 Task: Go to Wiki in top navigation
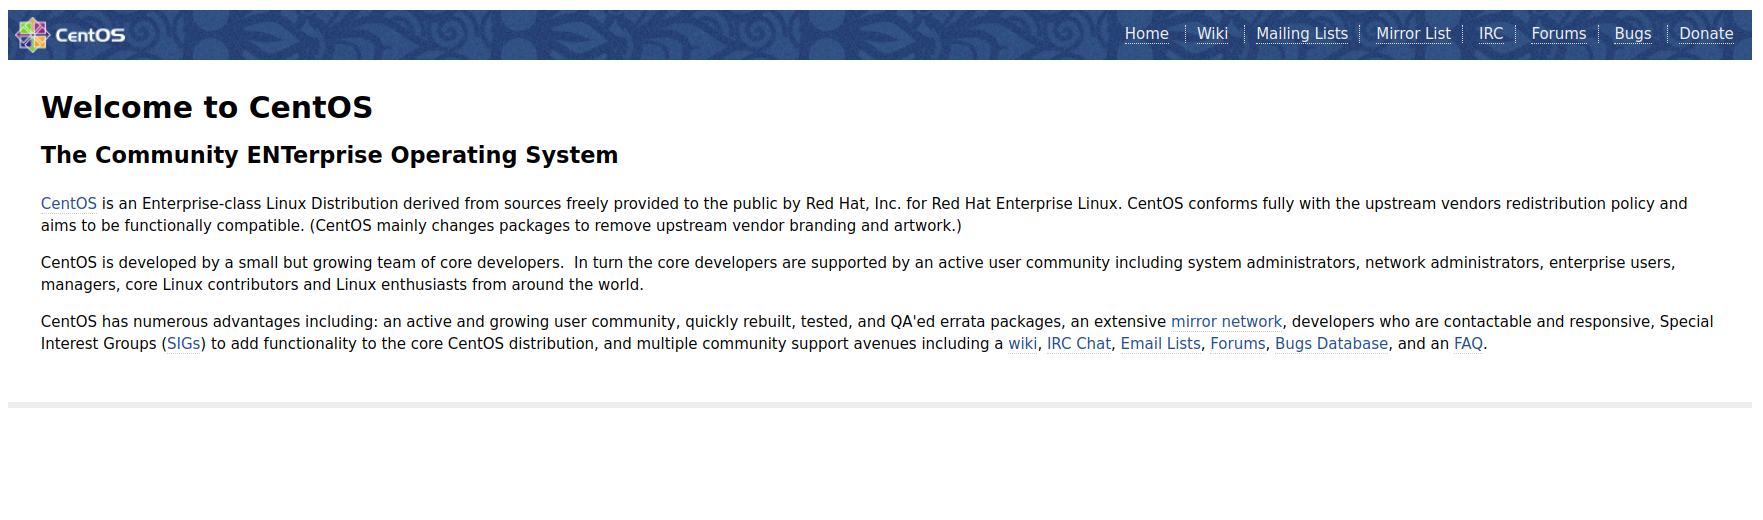pyautogui.click(x=1212, y=34)
